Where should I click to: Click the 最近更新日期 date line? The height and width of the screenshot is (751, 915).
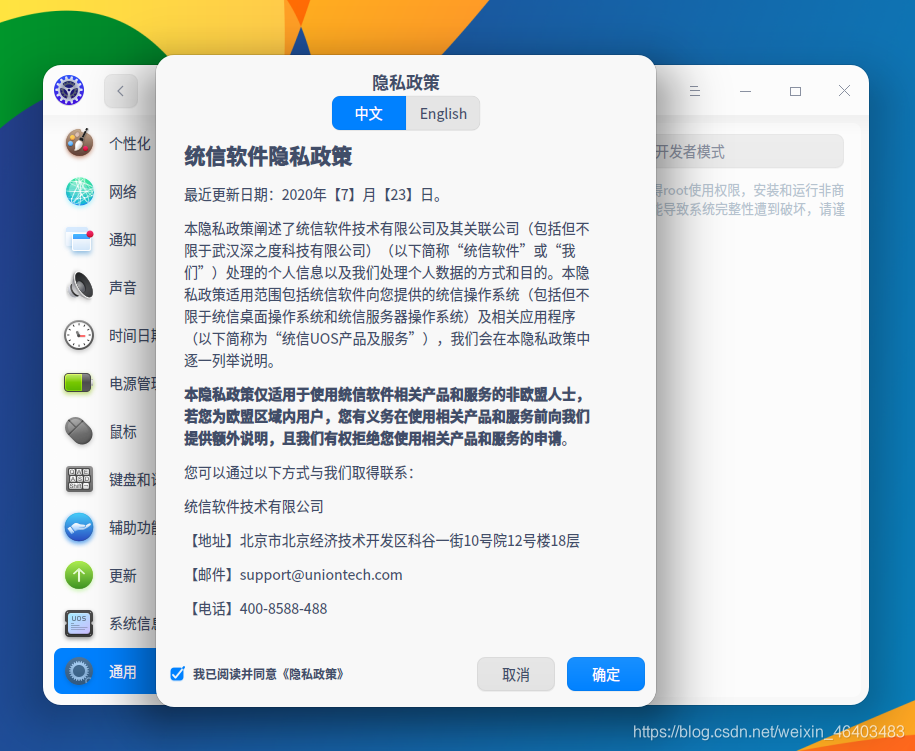pos(314,195)
